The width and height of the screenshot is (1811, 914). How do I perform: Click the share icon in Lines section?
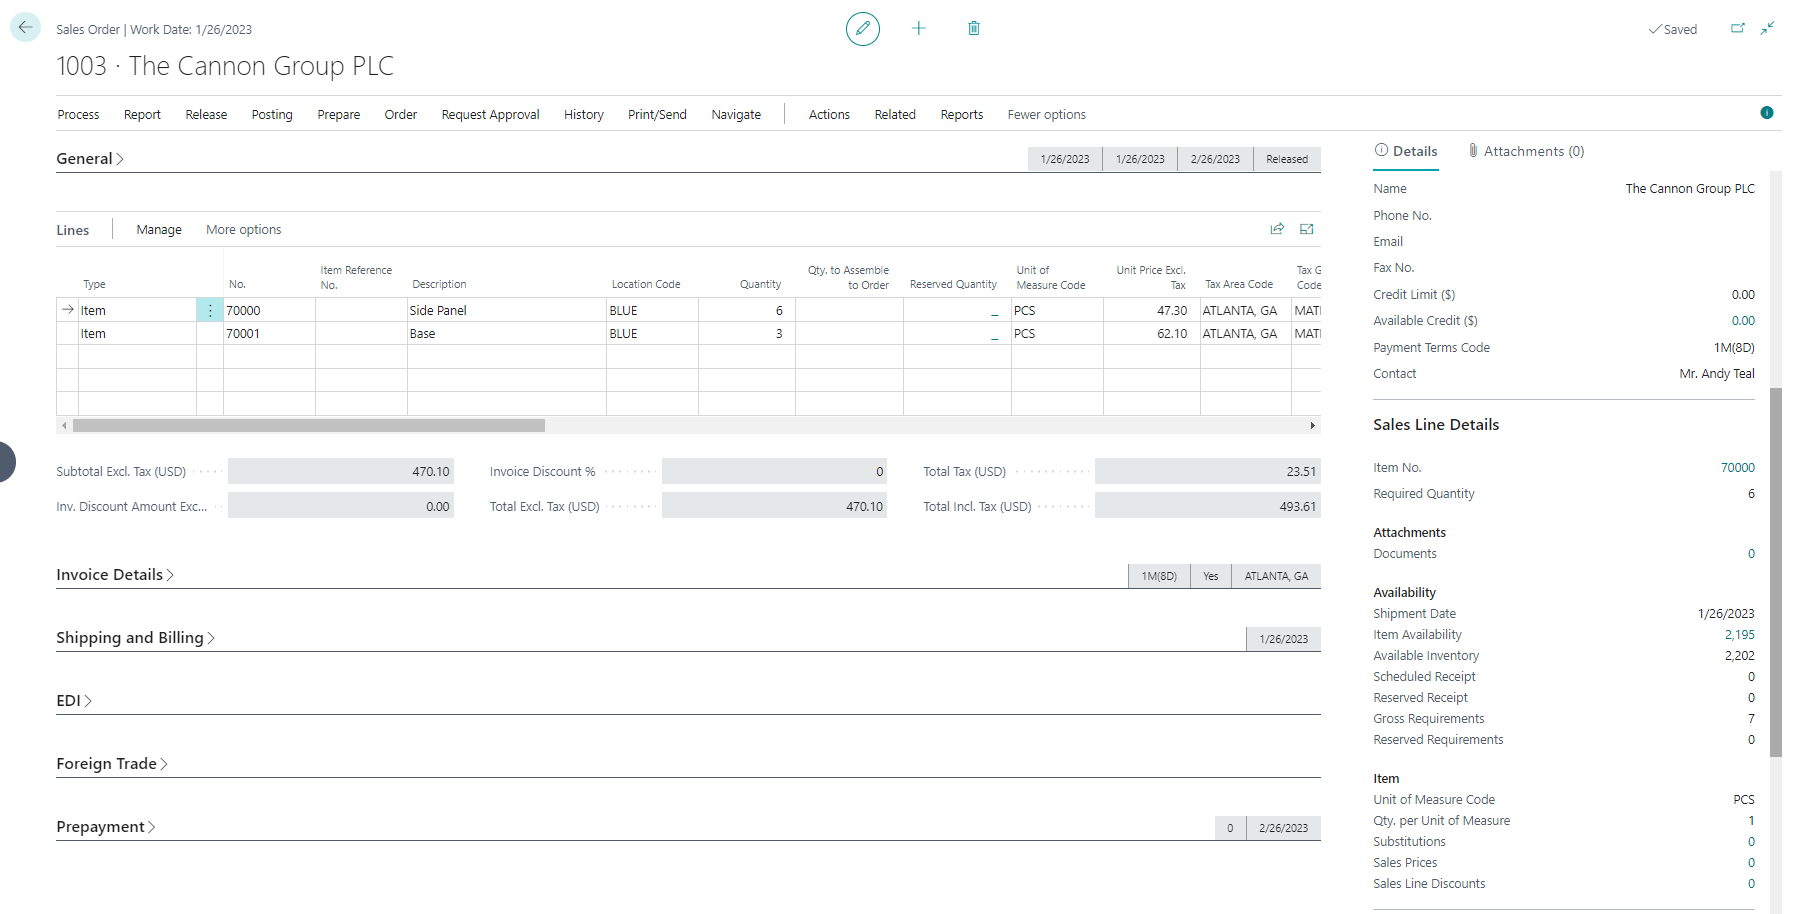coord(1277,229)
